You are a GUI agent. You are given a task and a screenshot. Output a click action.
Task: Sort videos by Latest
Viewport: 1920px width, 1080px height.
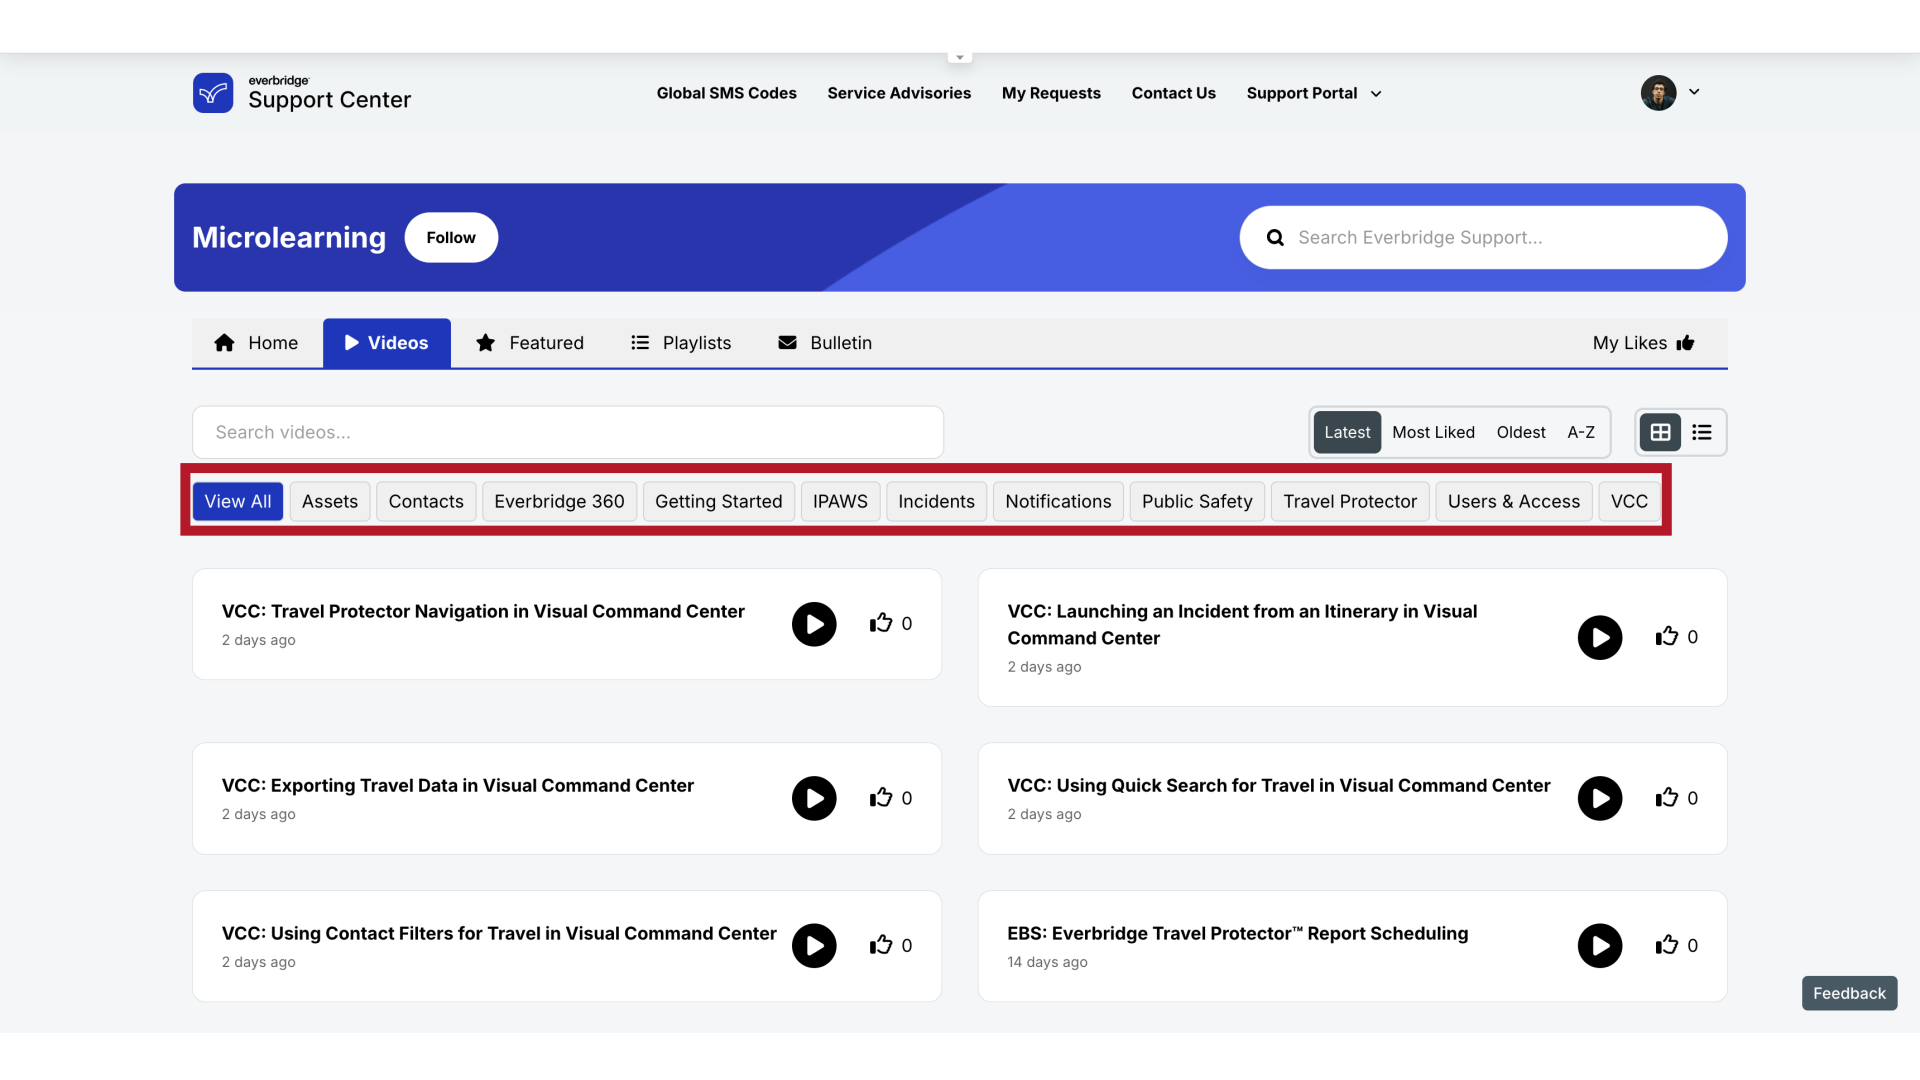(1347, 432)
